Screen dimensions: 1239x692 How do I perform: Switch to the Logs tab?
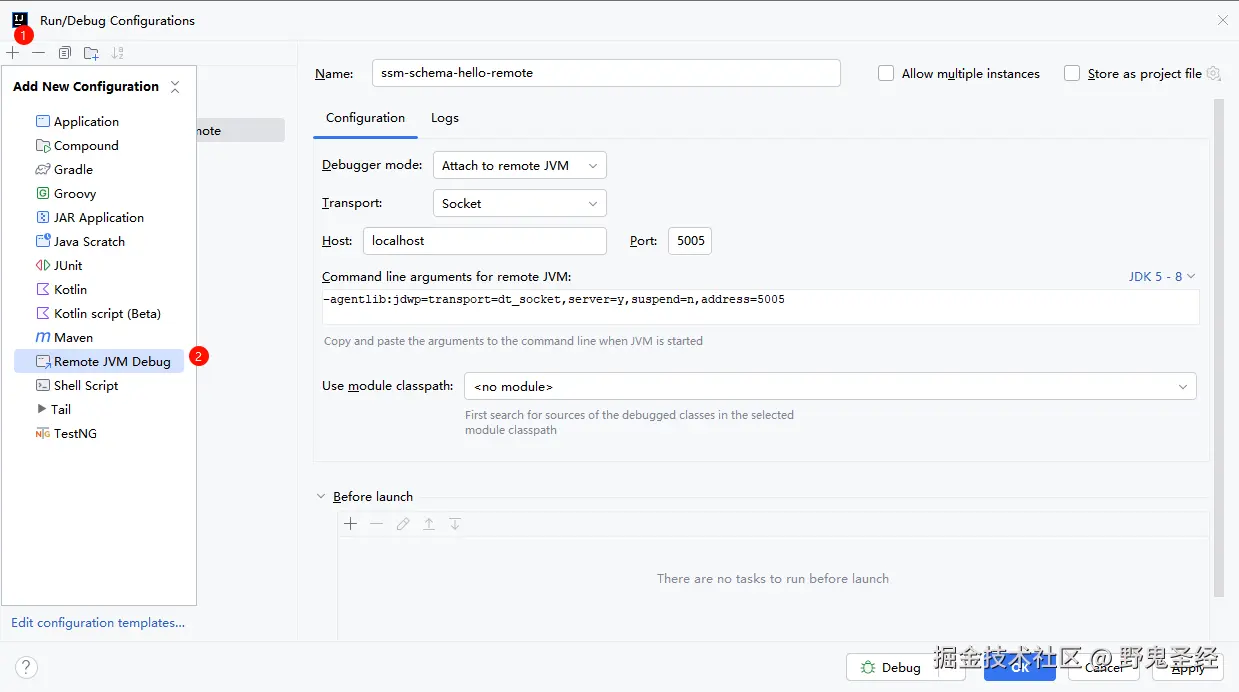point(445,118)
